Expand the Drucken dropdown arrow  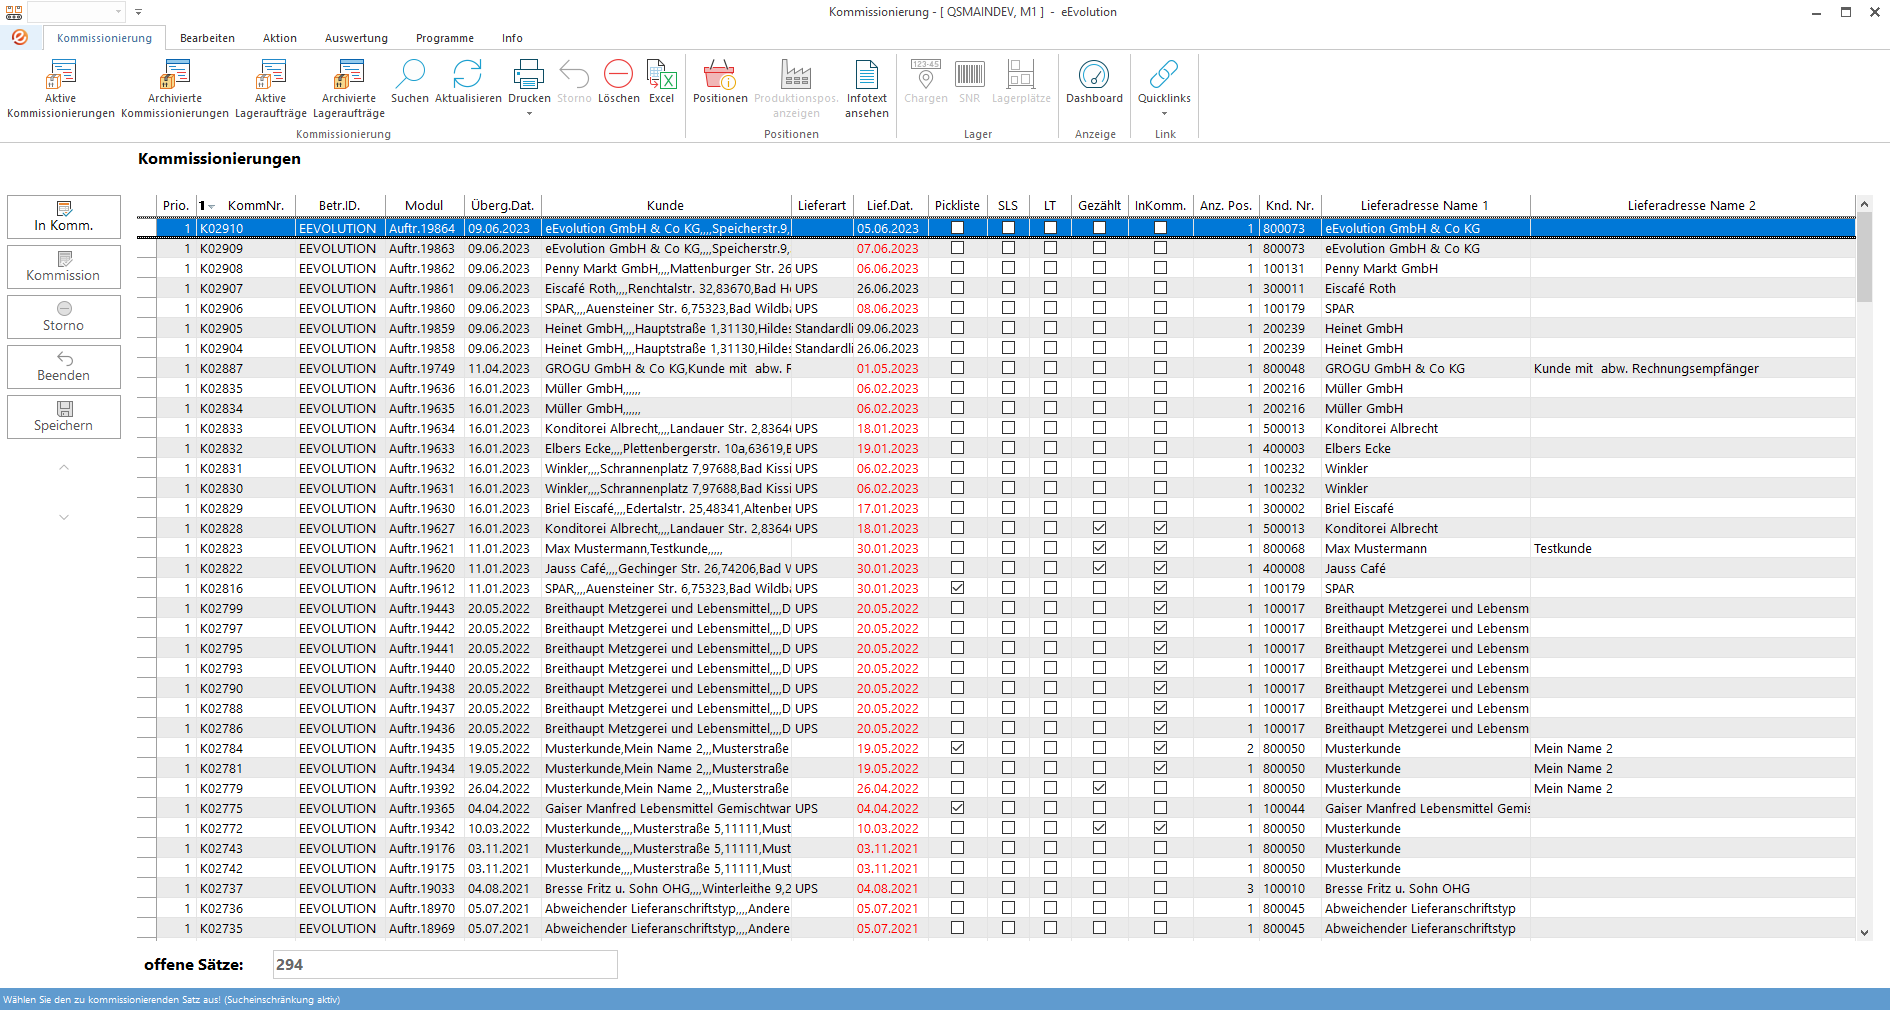[x=529, y=113]
